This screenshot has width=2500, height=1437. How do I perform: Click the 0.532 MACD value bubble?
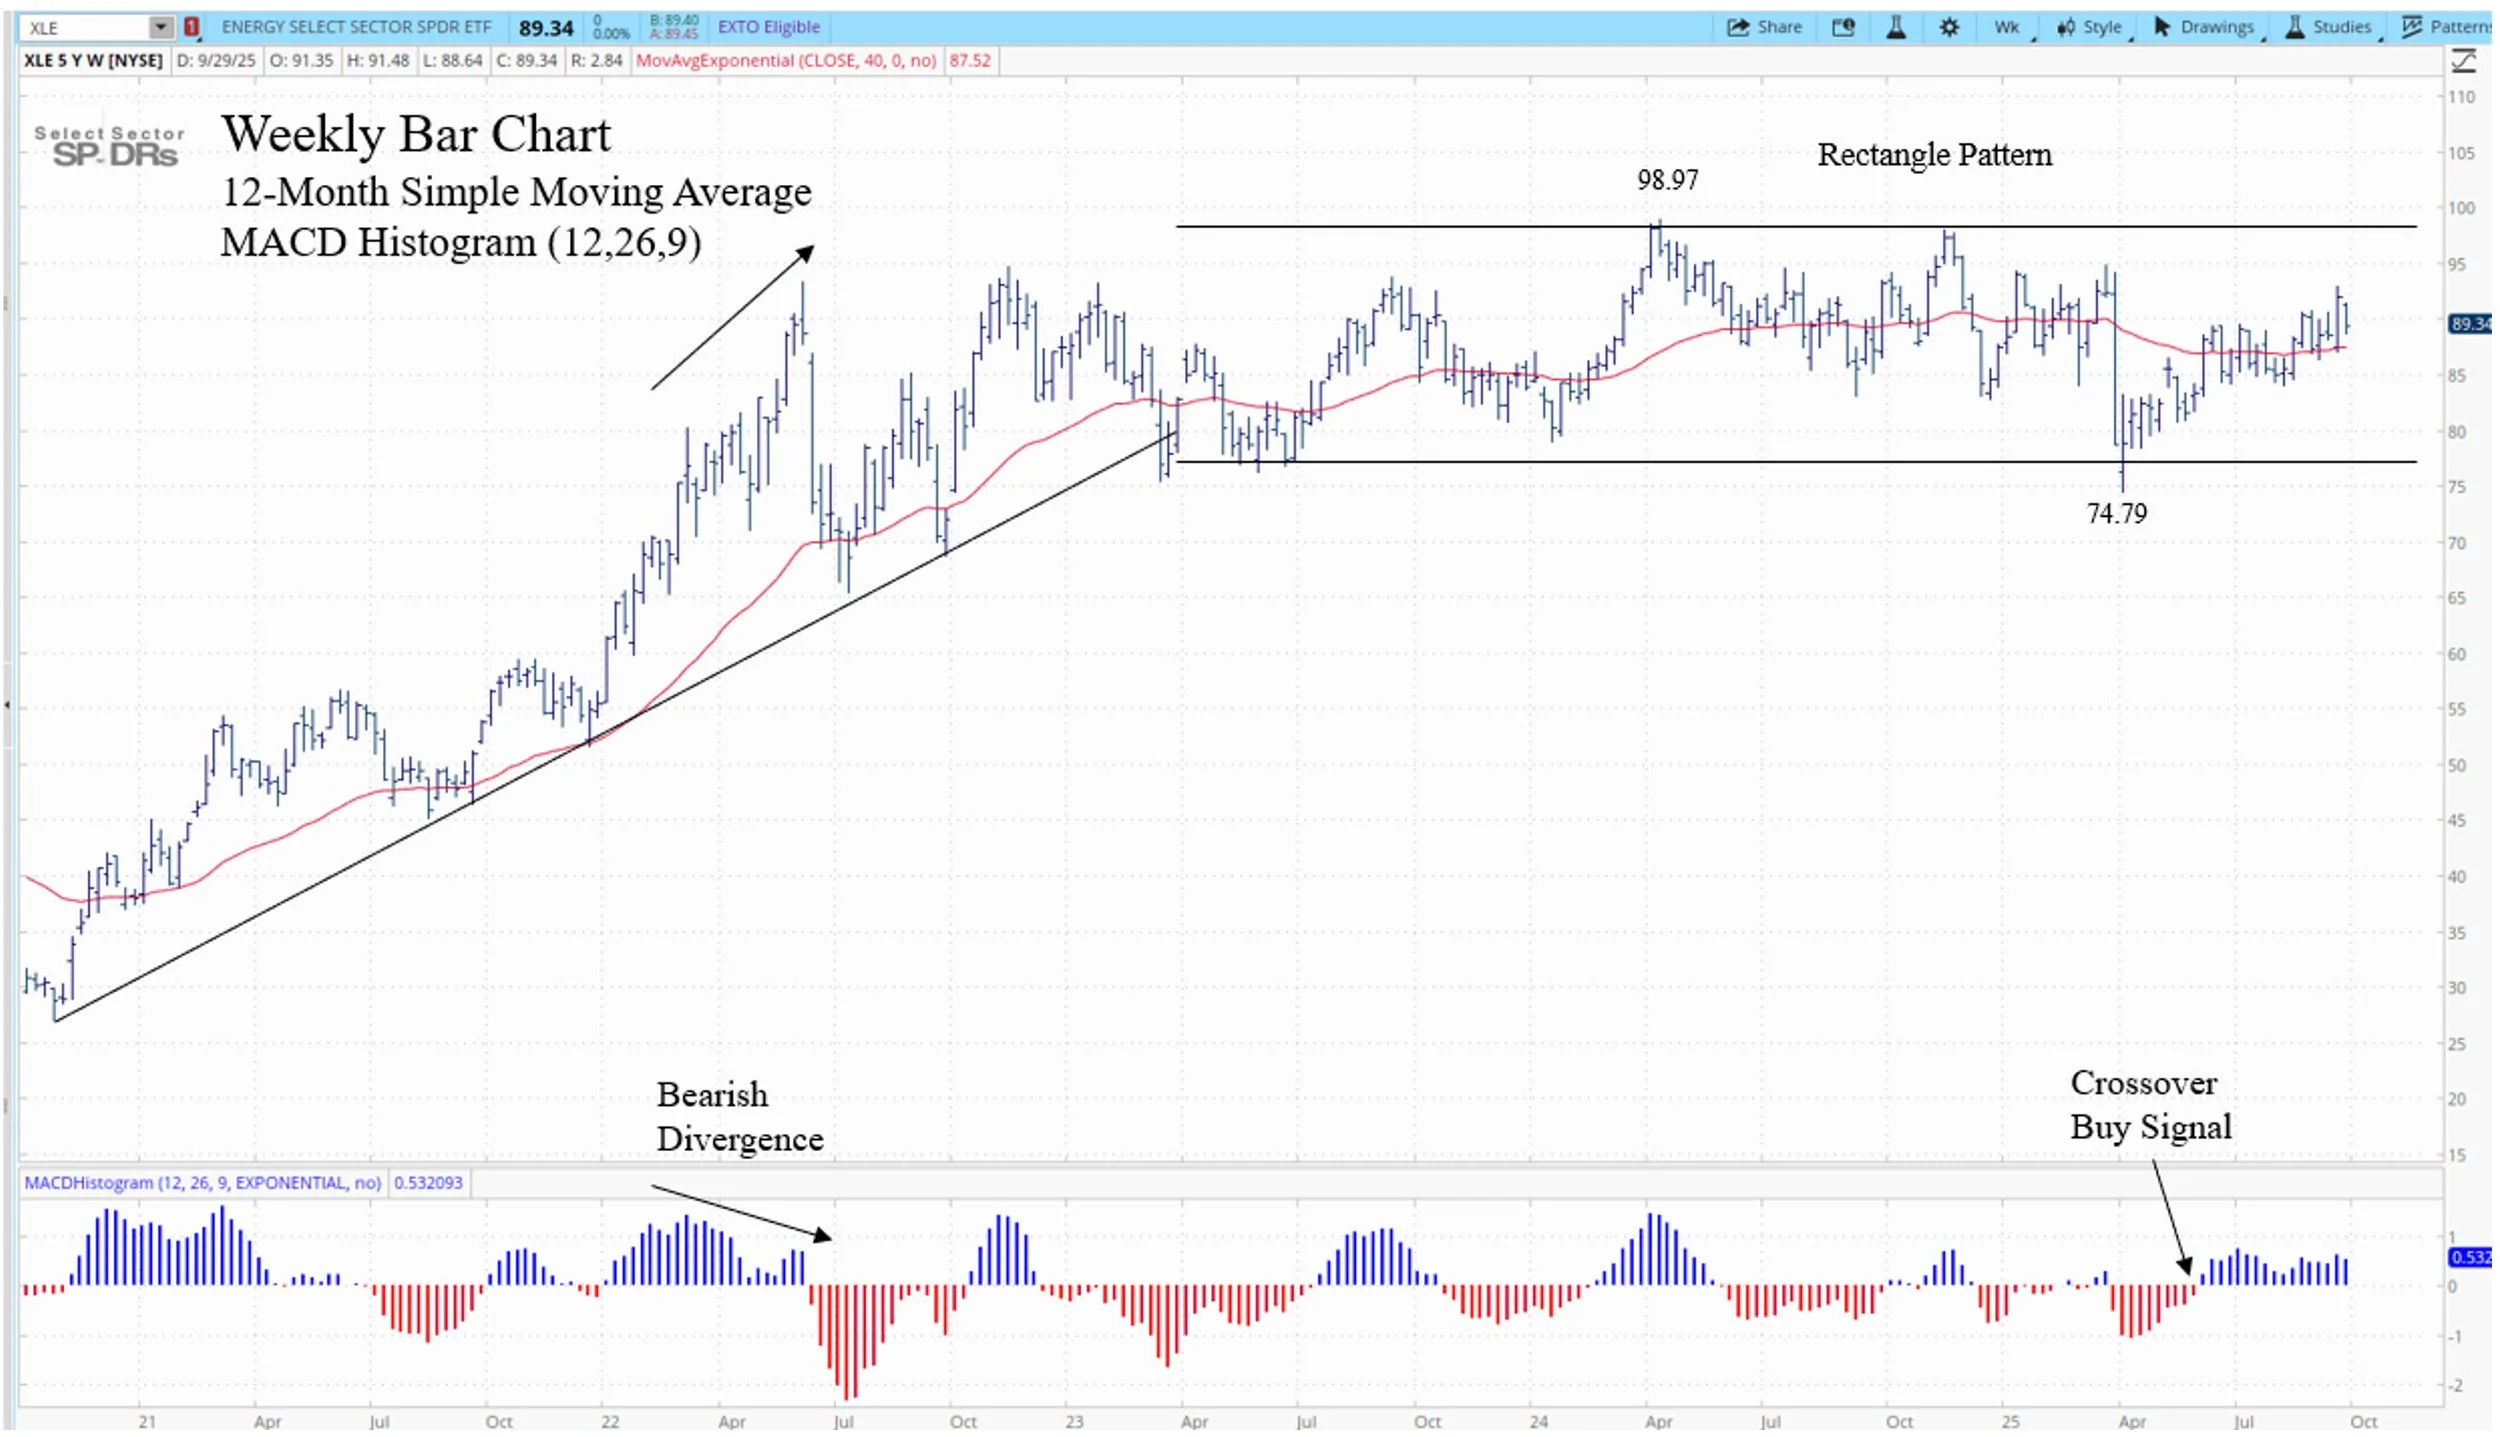pos(2469,1257)
